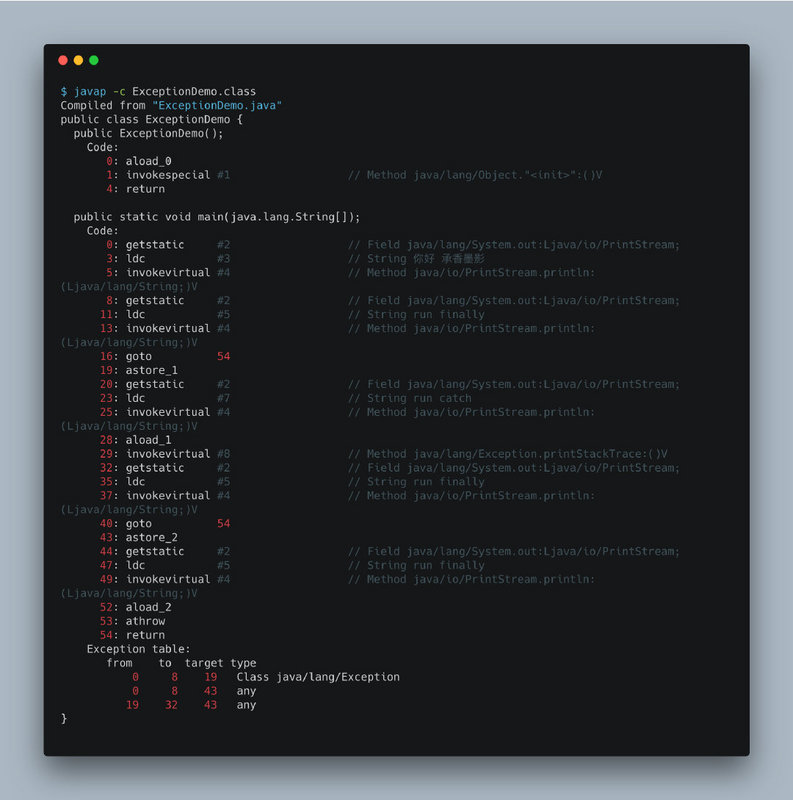Viewport: 793px width, 800px height.
Task: Select the "43: astore_2" instruction
Action: 139,537
